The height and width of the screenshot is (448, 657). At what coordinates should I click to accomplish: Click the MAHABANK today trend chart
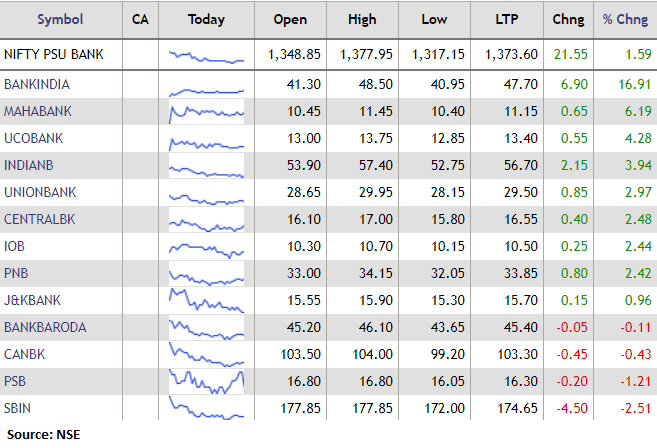tap(206, 112)
